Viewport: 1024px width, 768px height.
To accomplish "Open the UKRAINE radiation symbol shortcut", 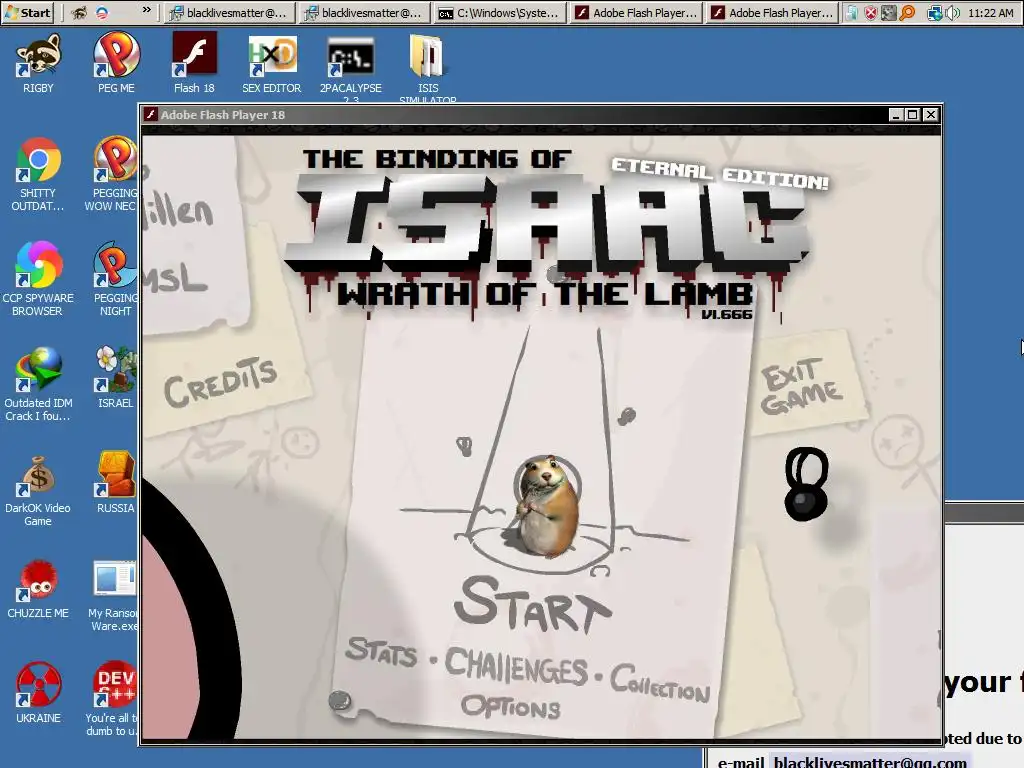I will click(x=39, y=694).
